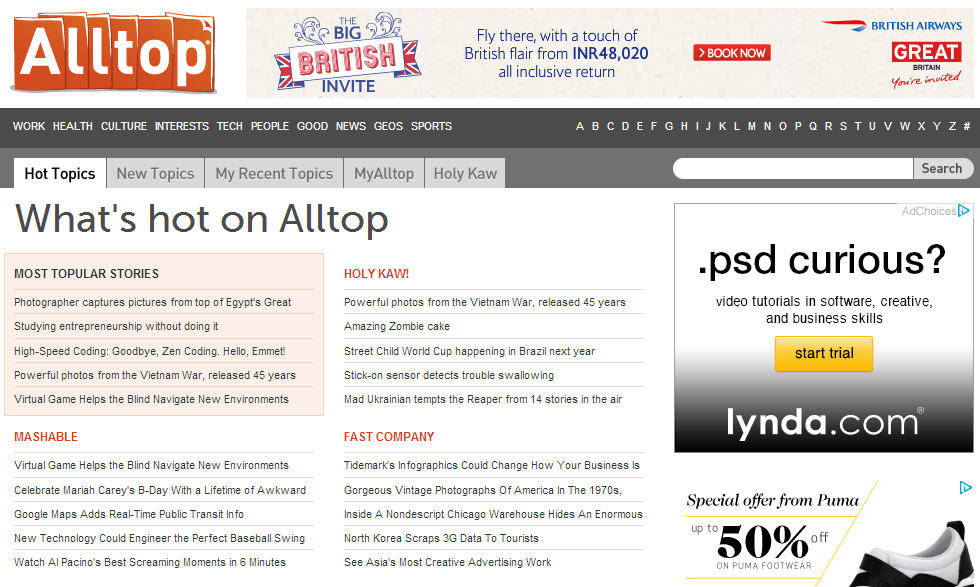Open Nondescript Chicago Warehouse story
Screen dimensions: 980x587
(493, 514)
